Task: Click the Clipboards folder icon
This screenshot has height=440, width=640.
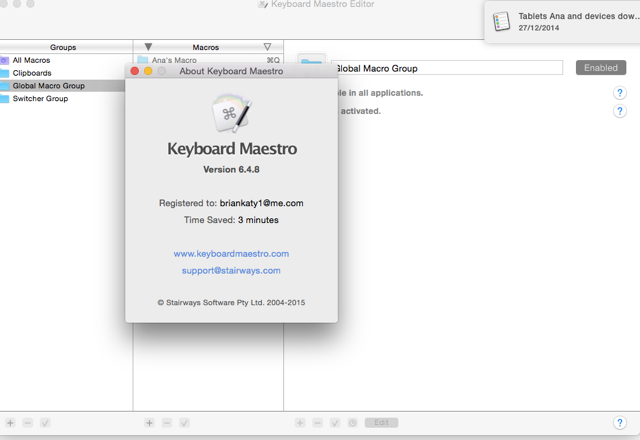Action: [x=4, y=73]
